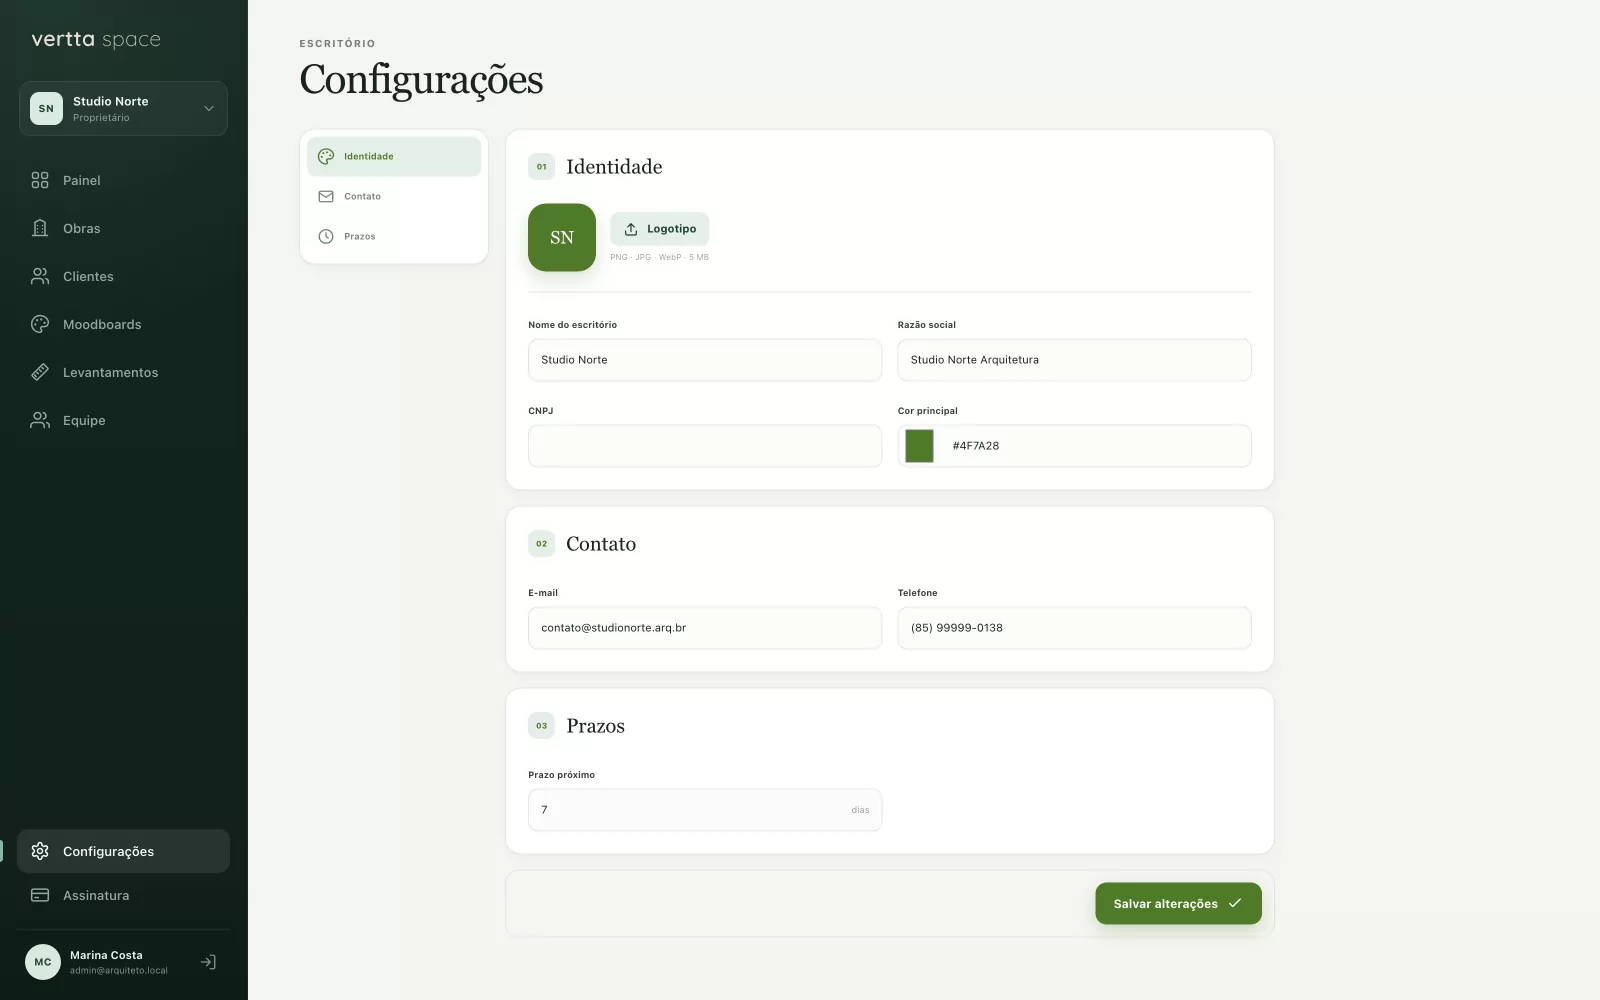Click the logout arrow icon beside Marina Costa

[208, 962]
